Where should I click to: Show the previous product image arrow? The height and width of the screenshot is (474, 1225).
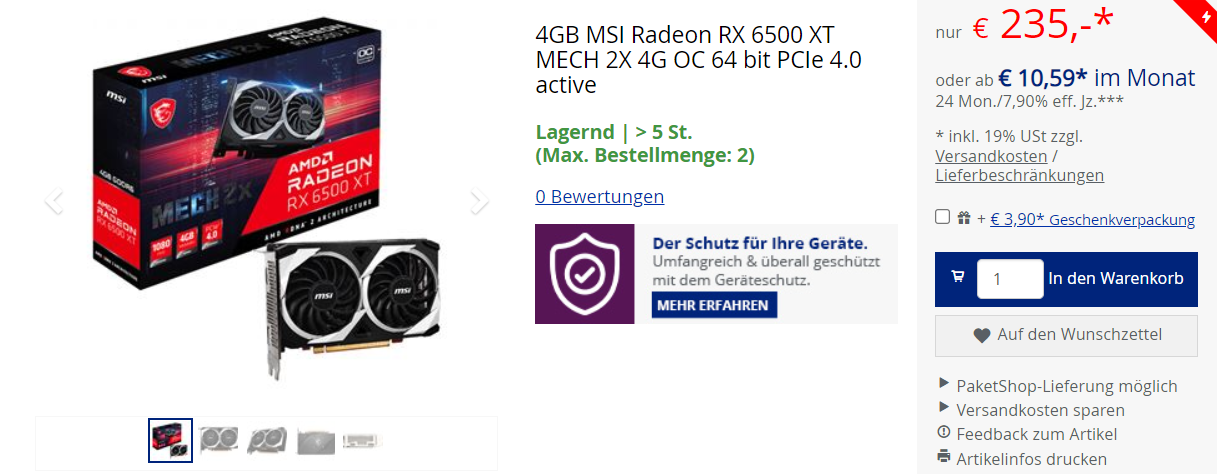coord(54,201)
